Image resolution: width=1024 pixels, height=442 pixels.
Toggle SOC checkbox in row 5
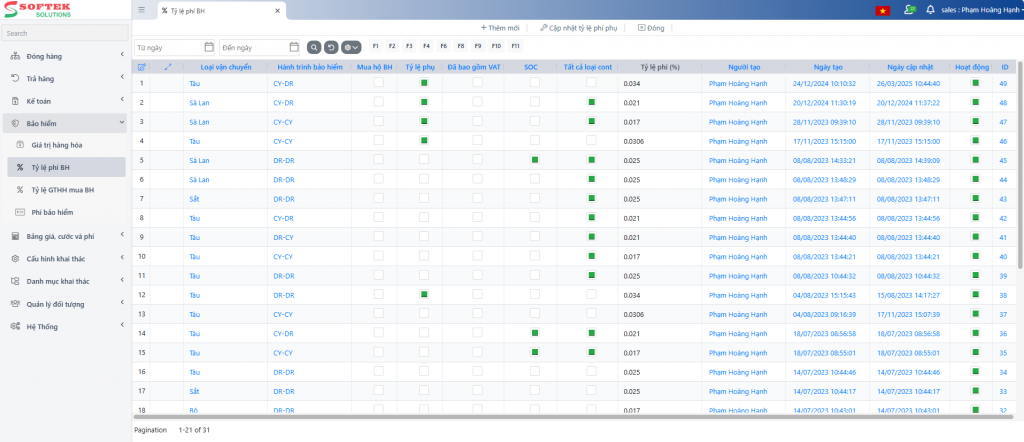click(535, 160)
